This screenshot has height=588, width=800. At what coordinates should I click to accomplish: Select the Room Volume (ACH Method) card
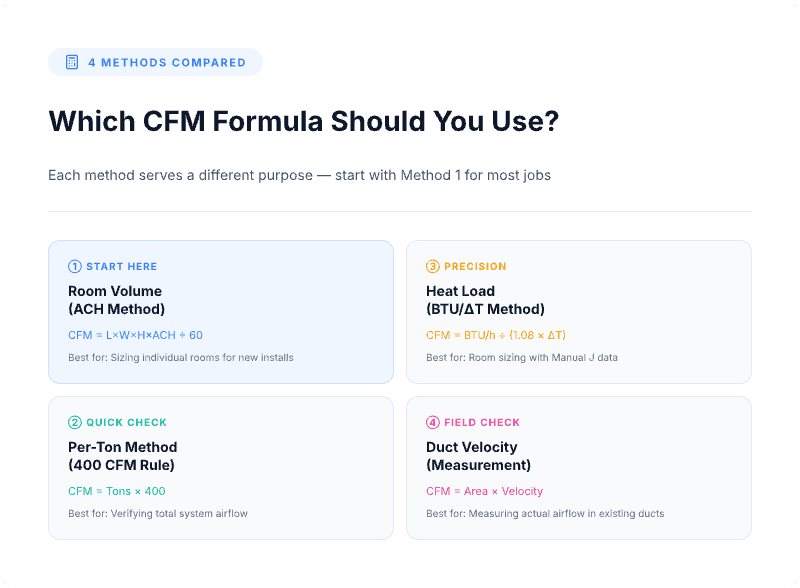click(220, 311)
